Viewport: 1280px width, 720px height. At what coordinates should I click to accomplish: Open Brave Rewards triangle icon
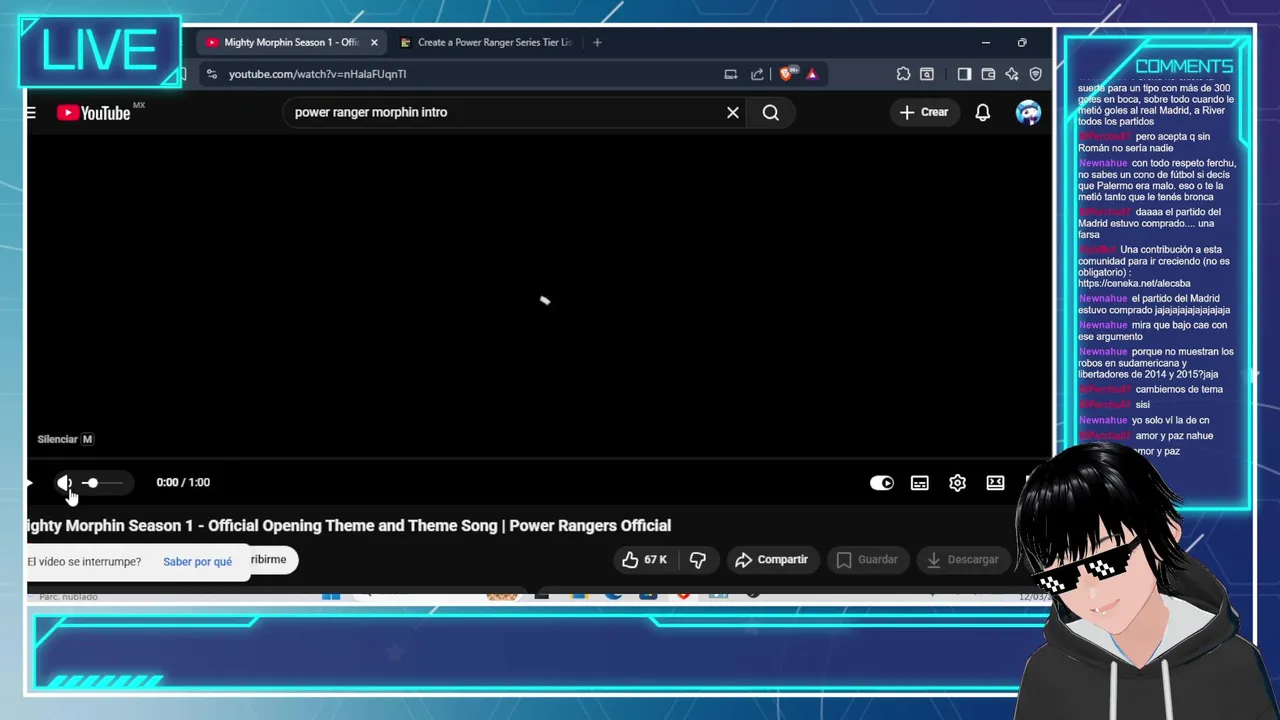[812, 74]
